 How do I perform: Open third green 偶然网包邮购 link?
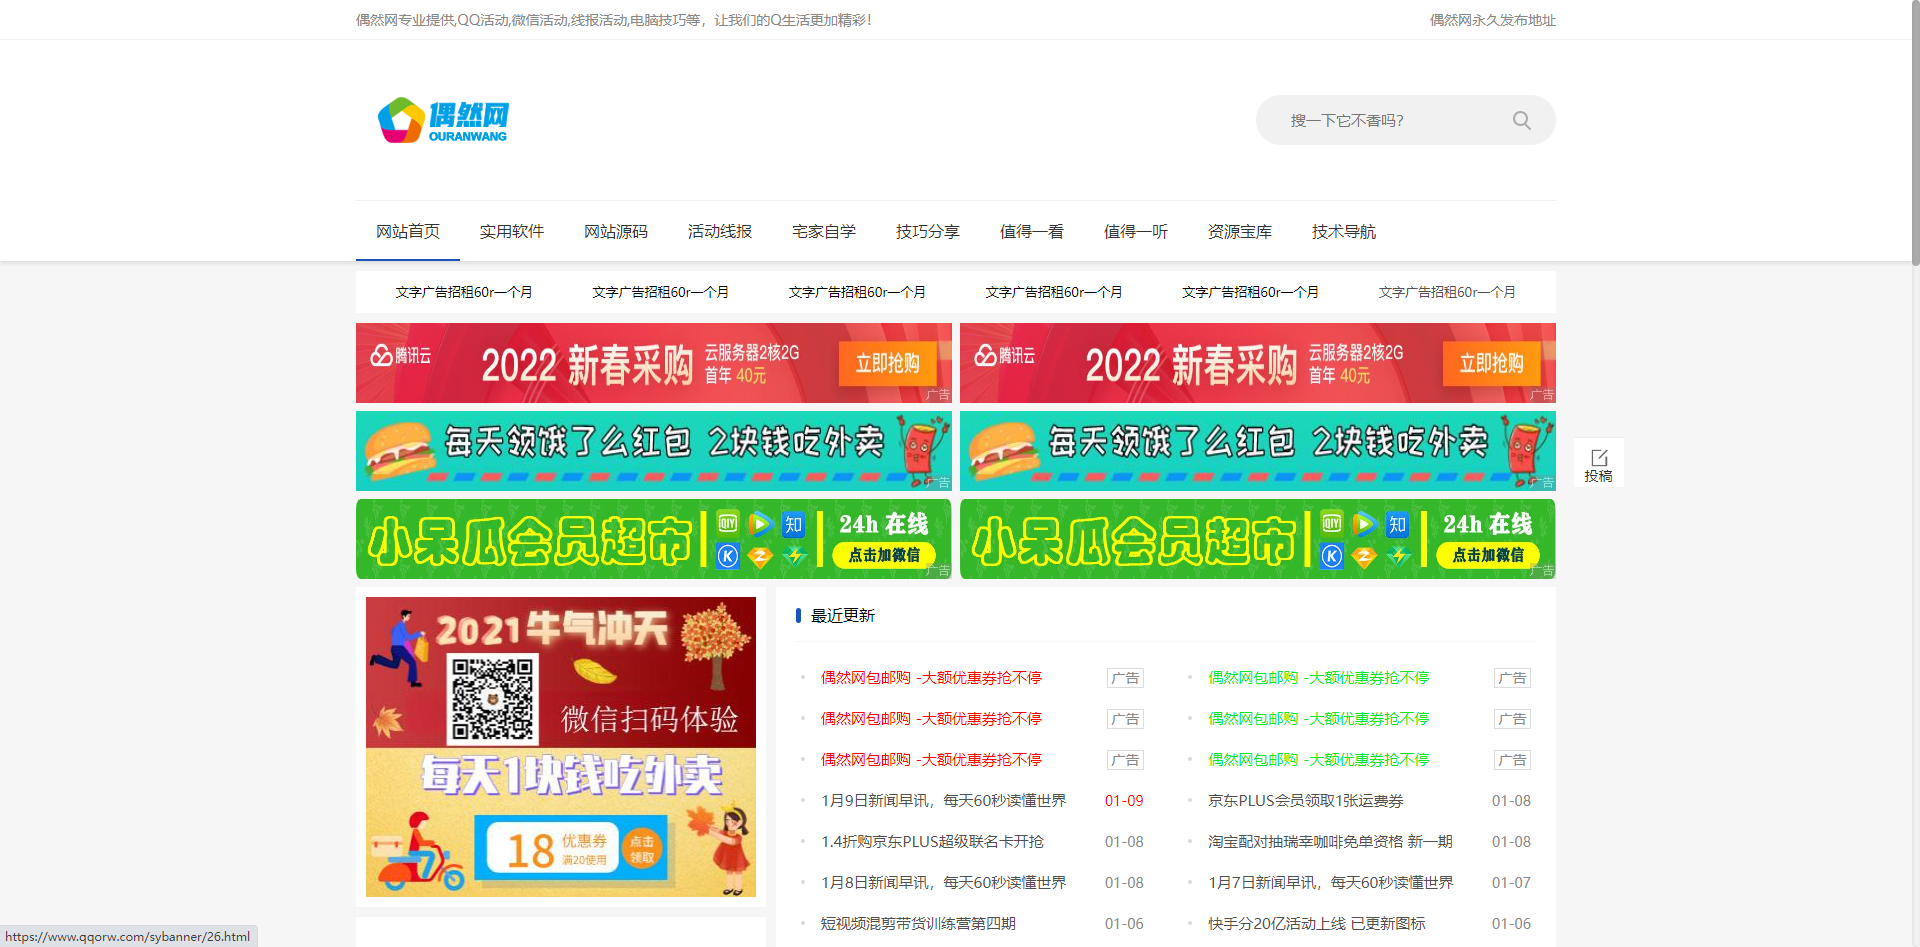click(1318, 760)
